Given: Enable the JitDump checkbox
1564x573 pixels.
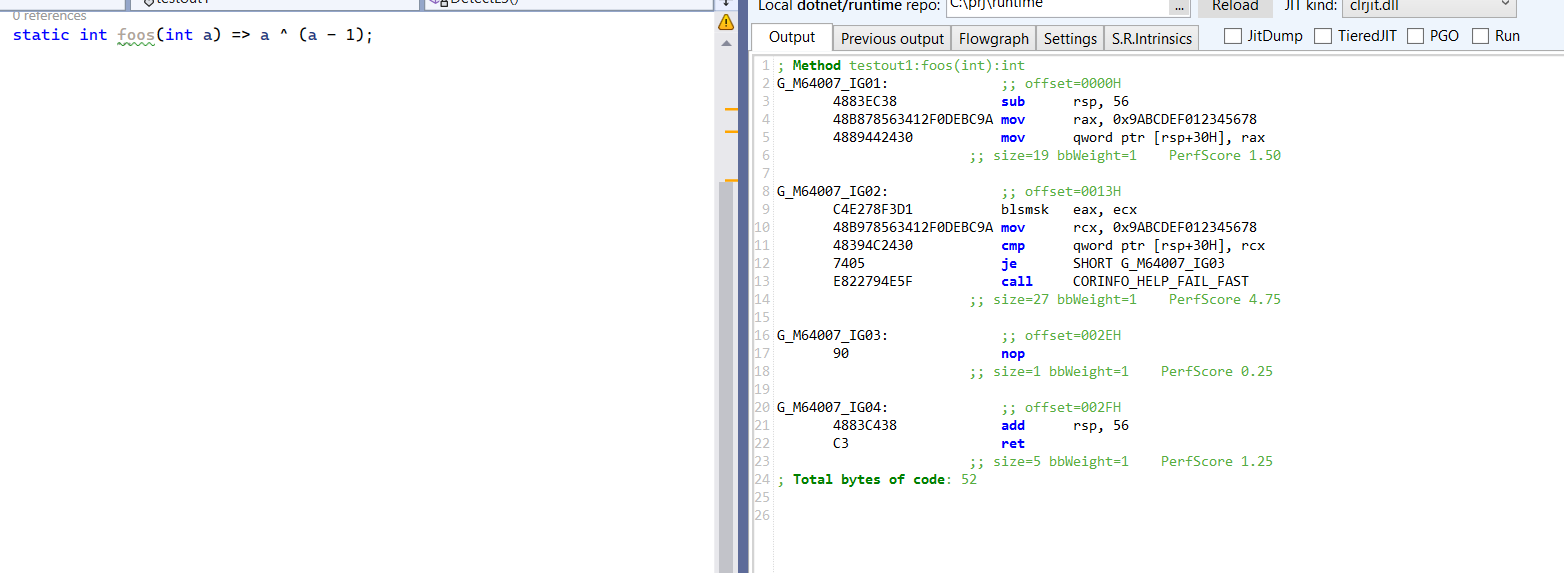Looking at the screenshot, I should click(1233, 36).
